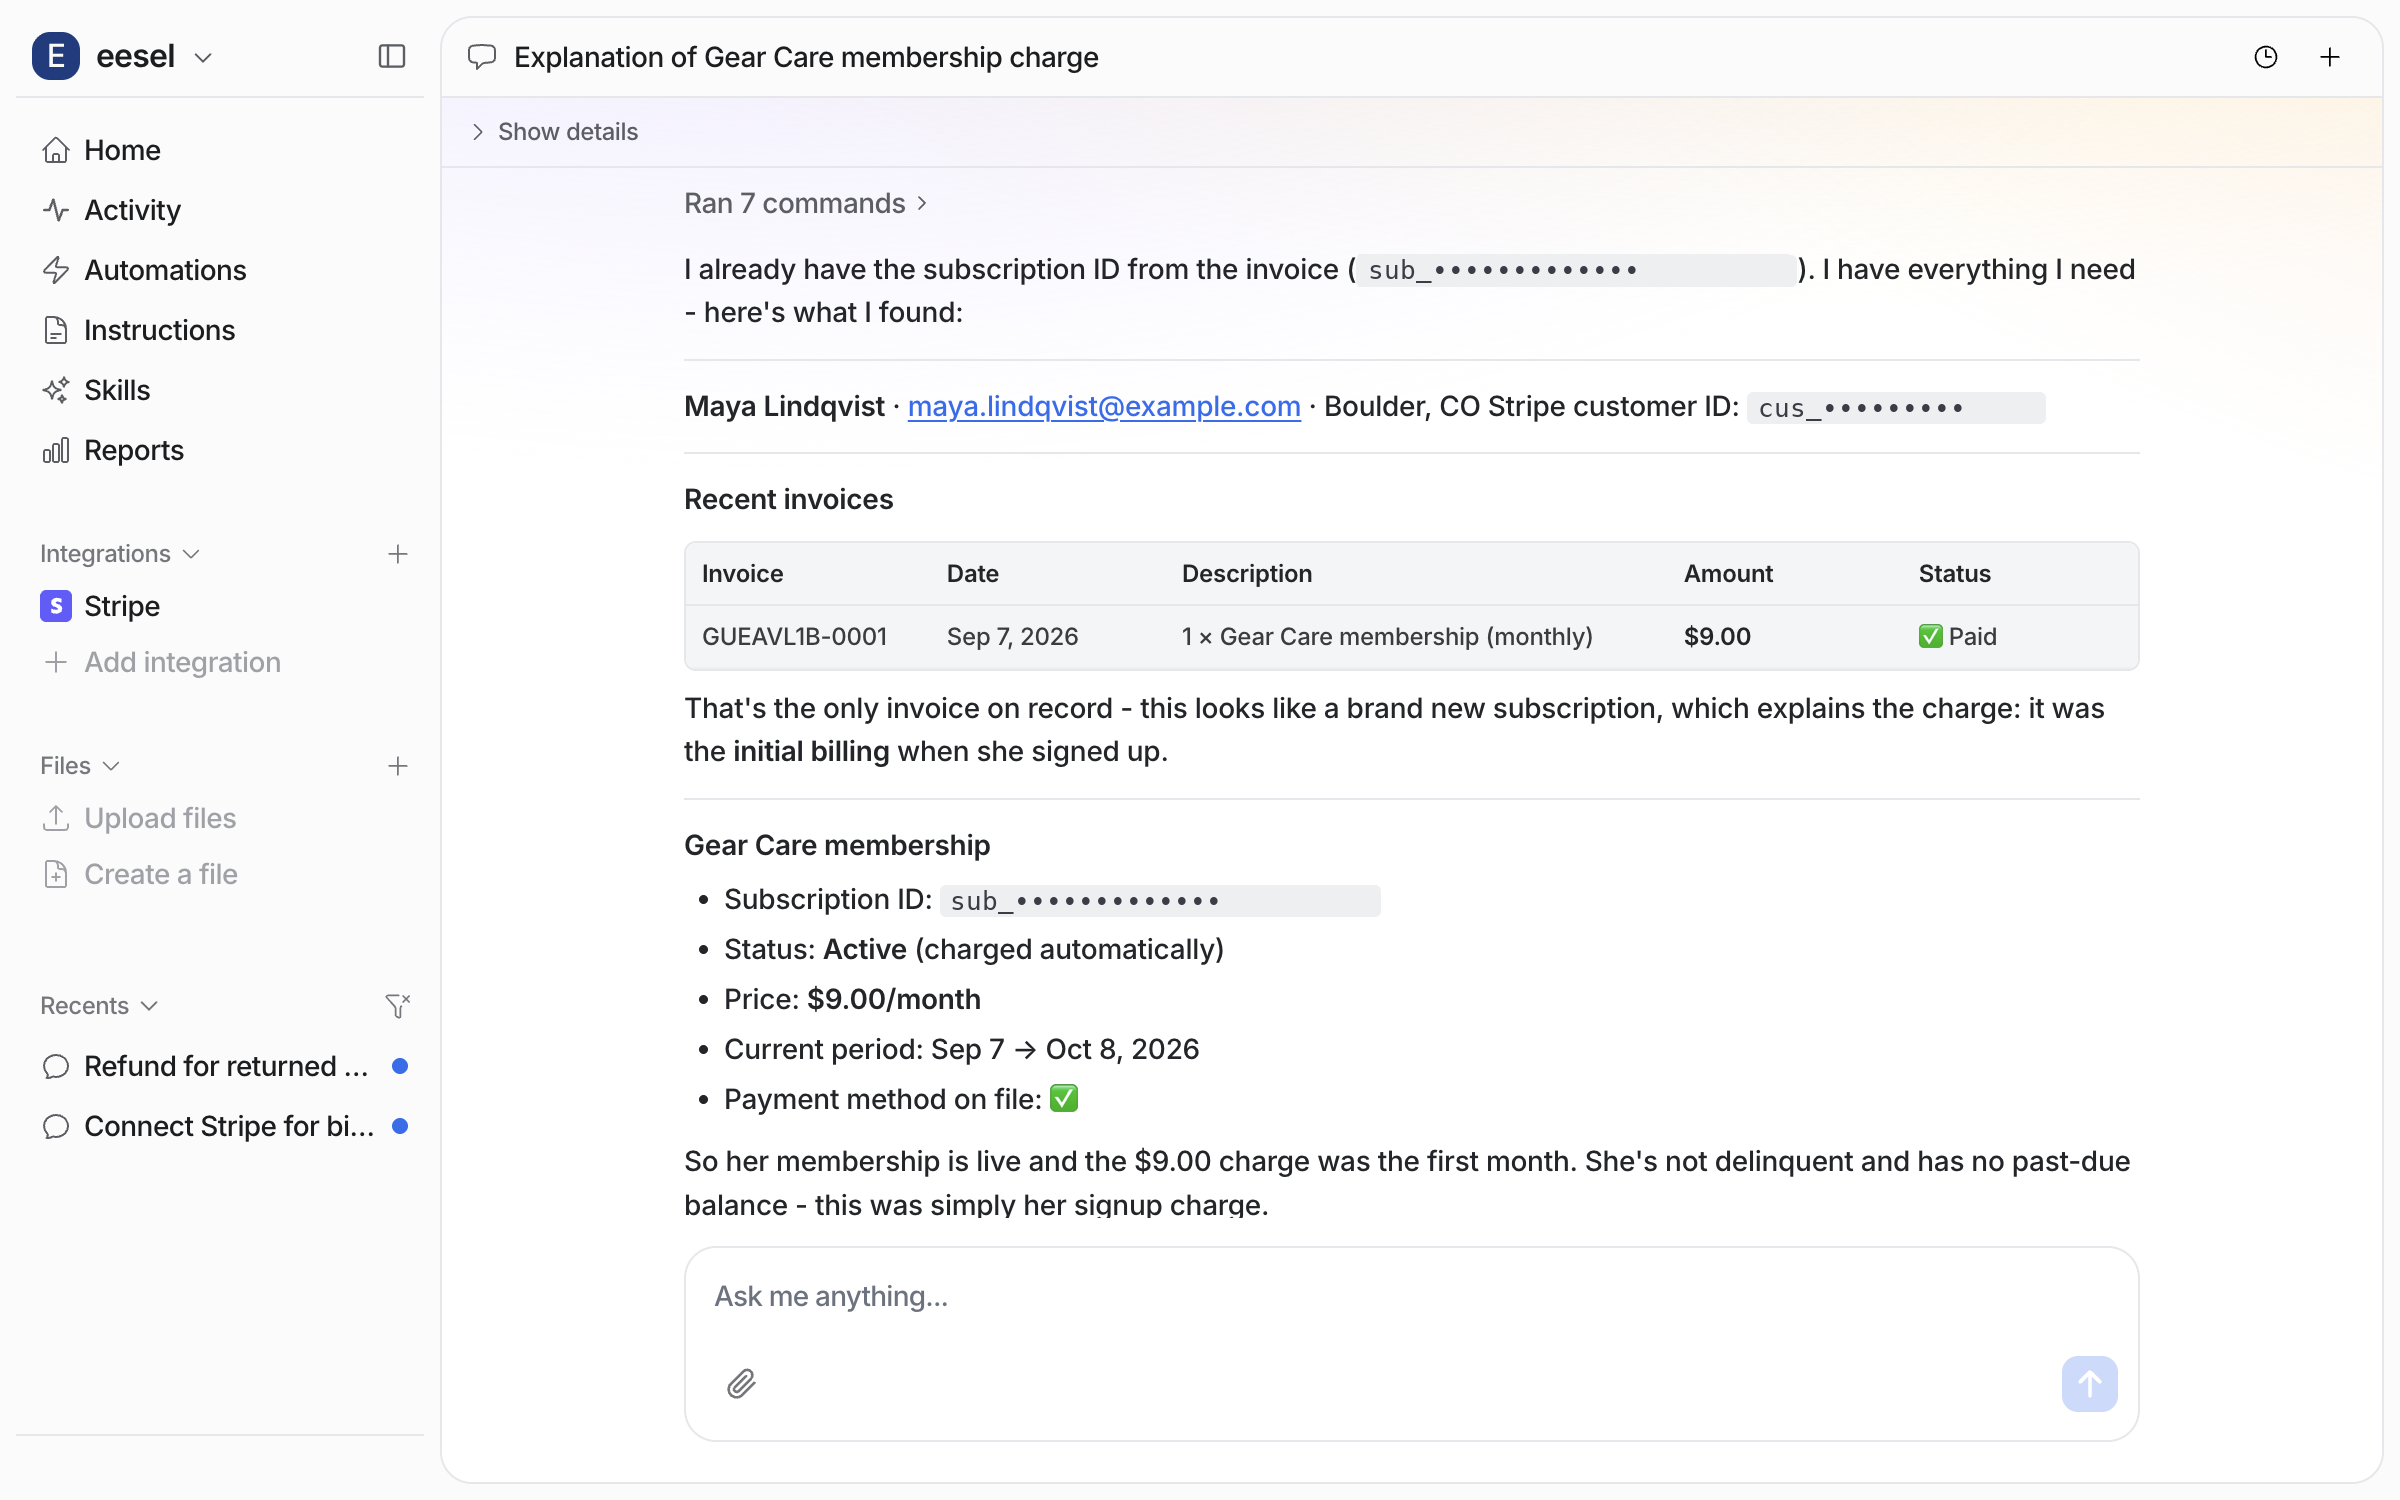Click the Sep 7, 2026 date cell
Image resolution: width=2400 pixels, height=1500 pixels.
pos(1012,637)
